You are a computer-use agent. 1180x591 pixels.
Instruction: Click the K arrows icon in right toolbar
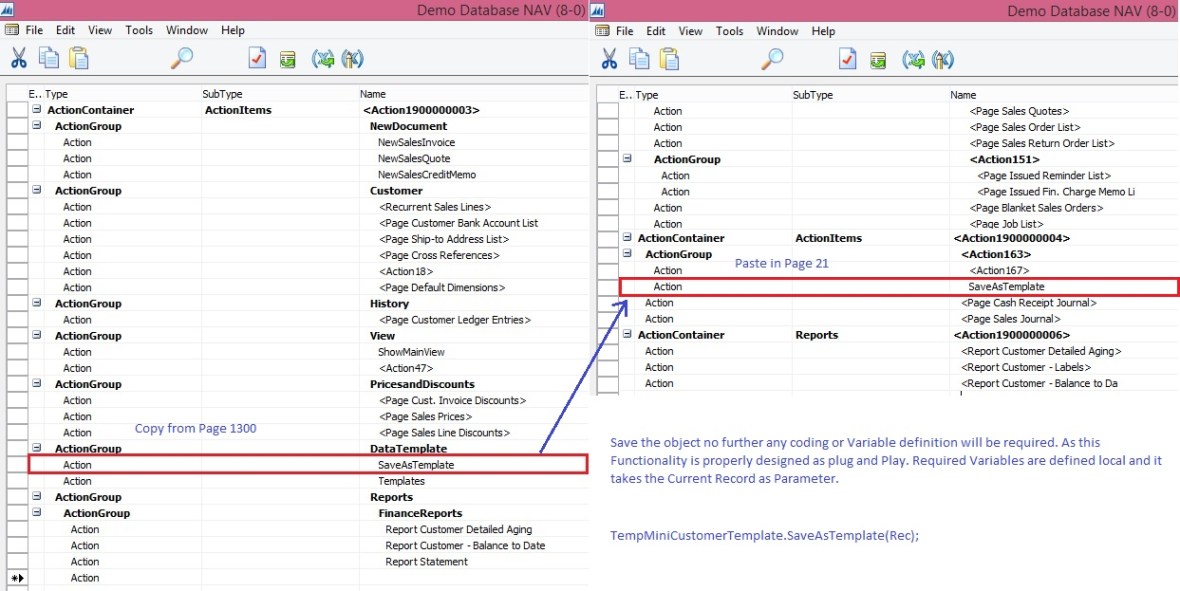(x=942, y=60)
